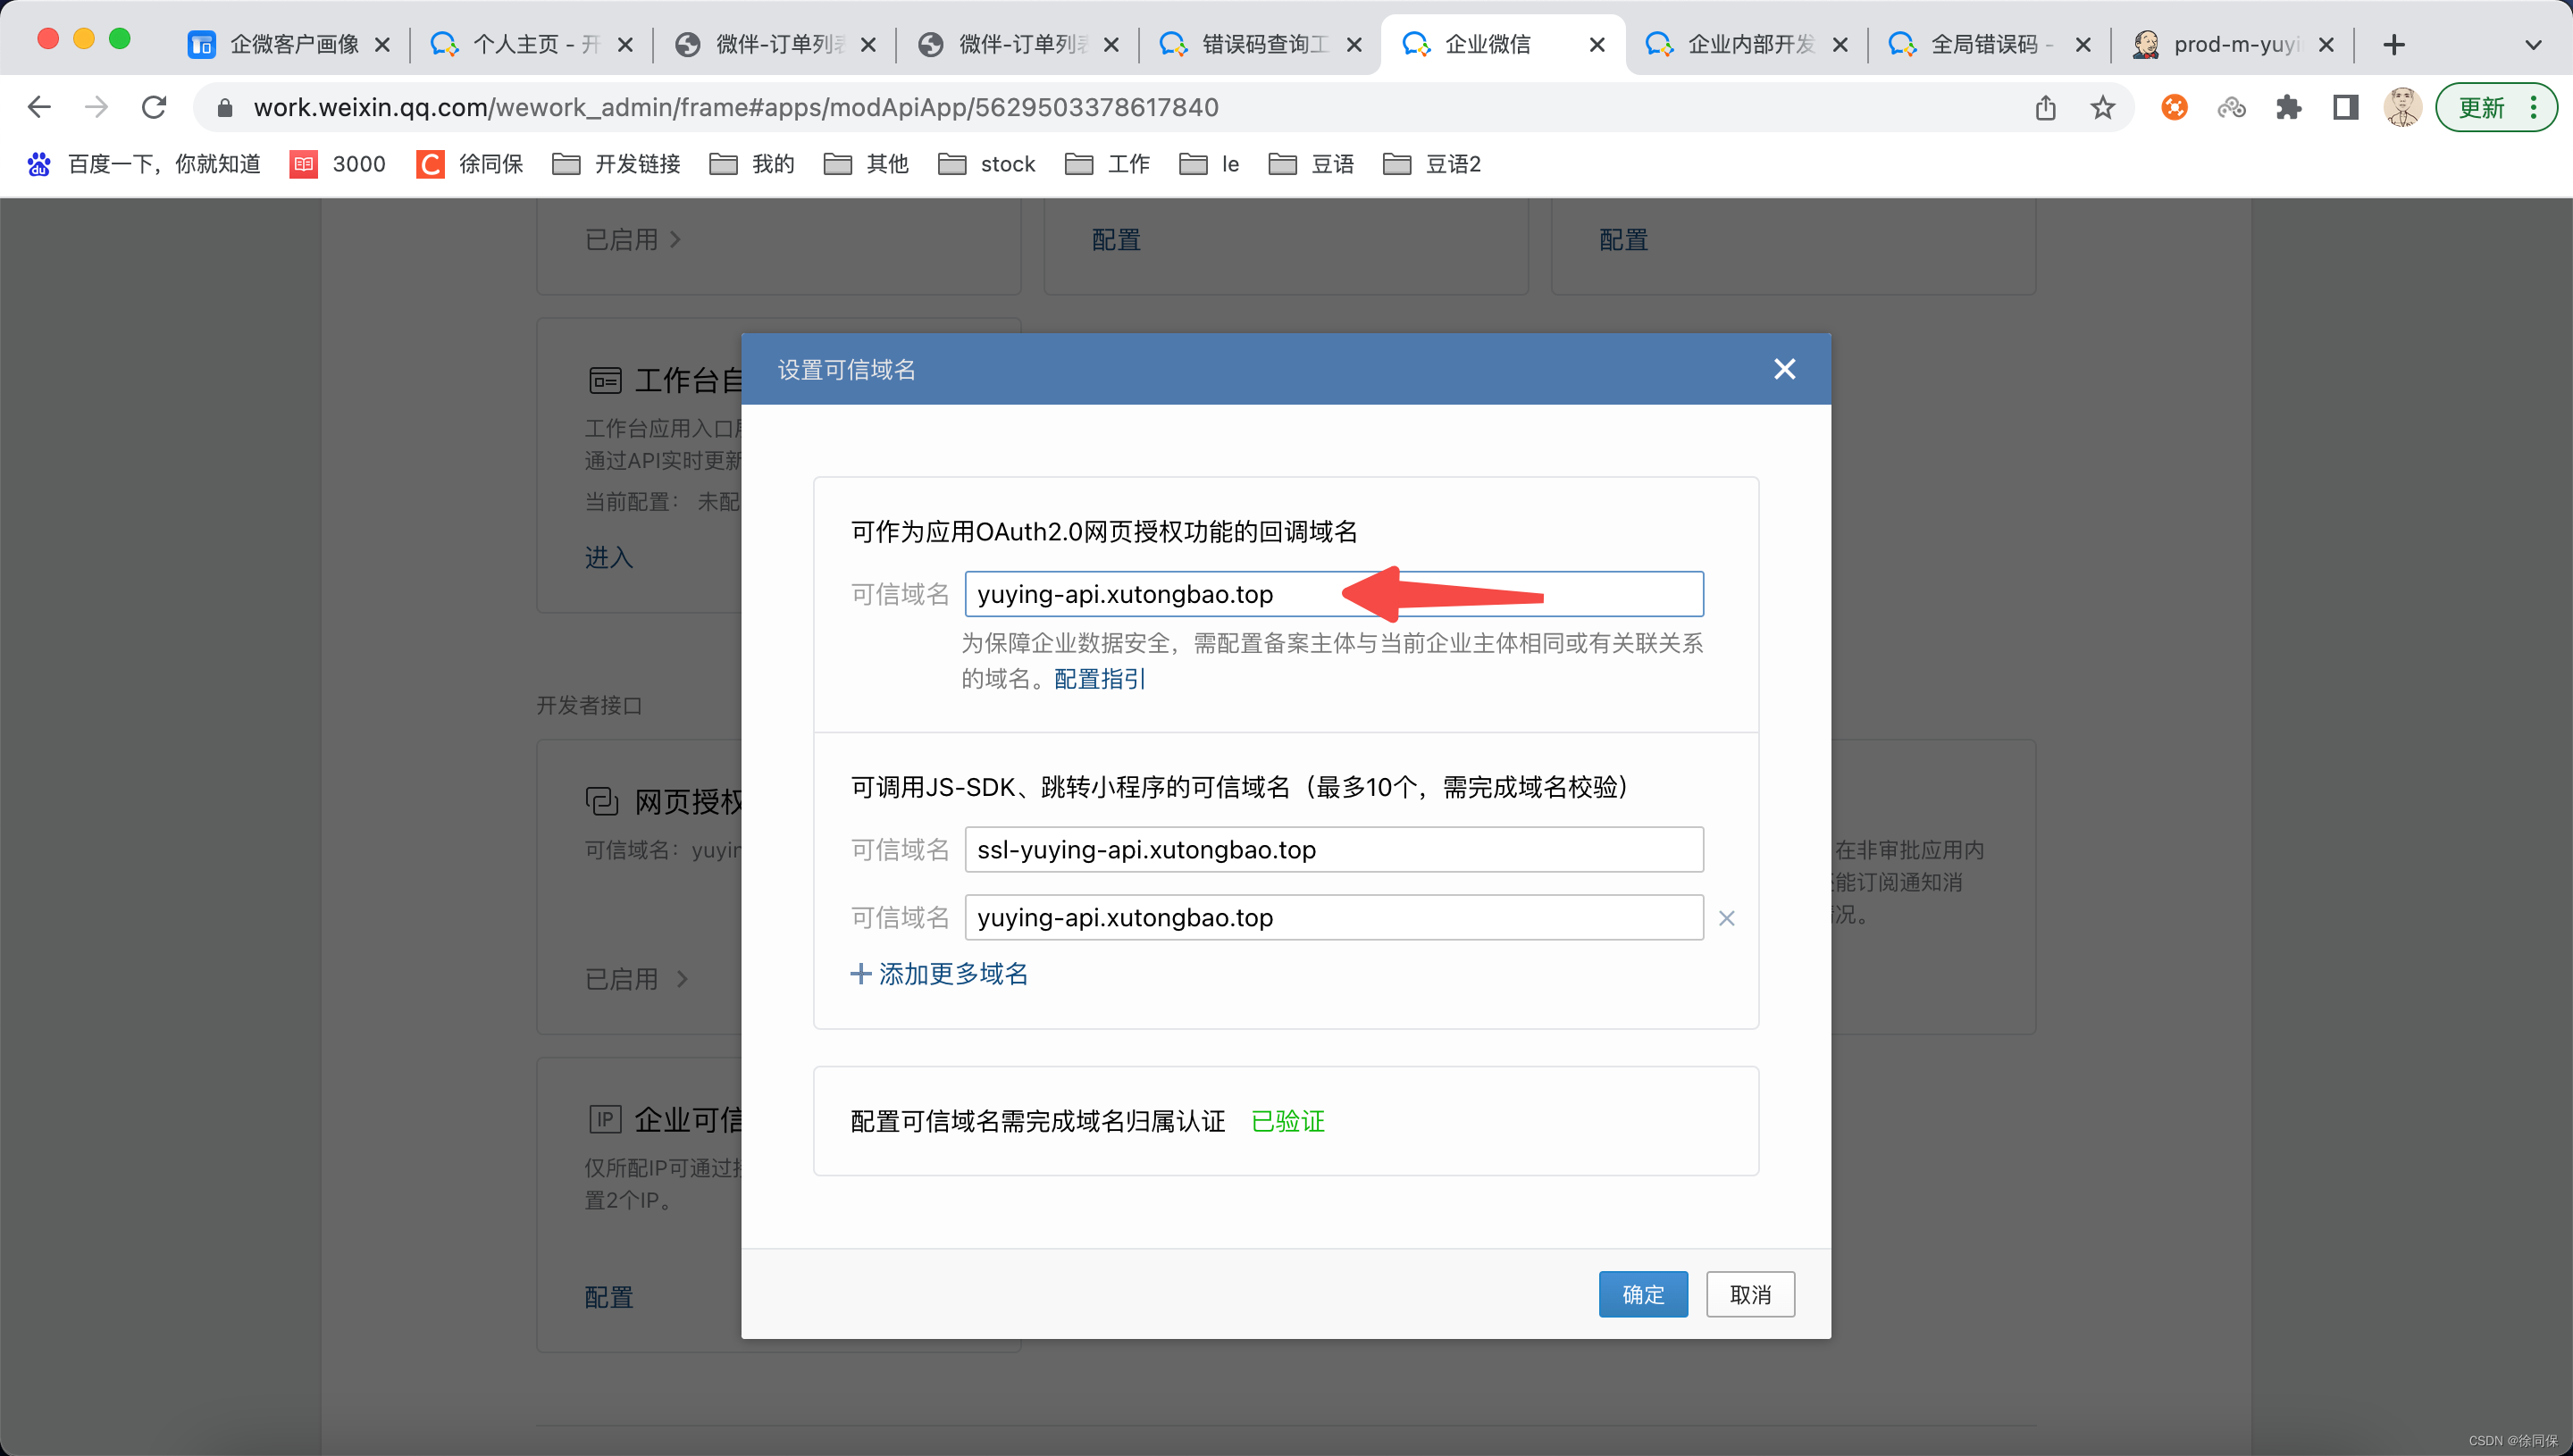Viewport: 2573px width, 1456px height.
Task: Click the ssl-yuying-api.xutongbao.top domain field
Action: click(1333, 850)
